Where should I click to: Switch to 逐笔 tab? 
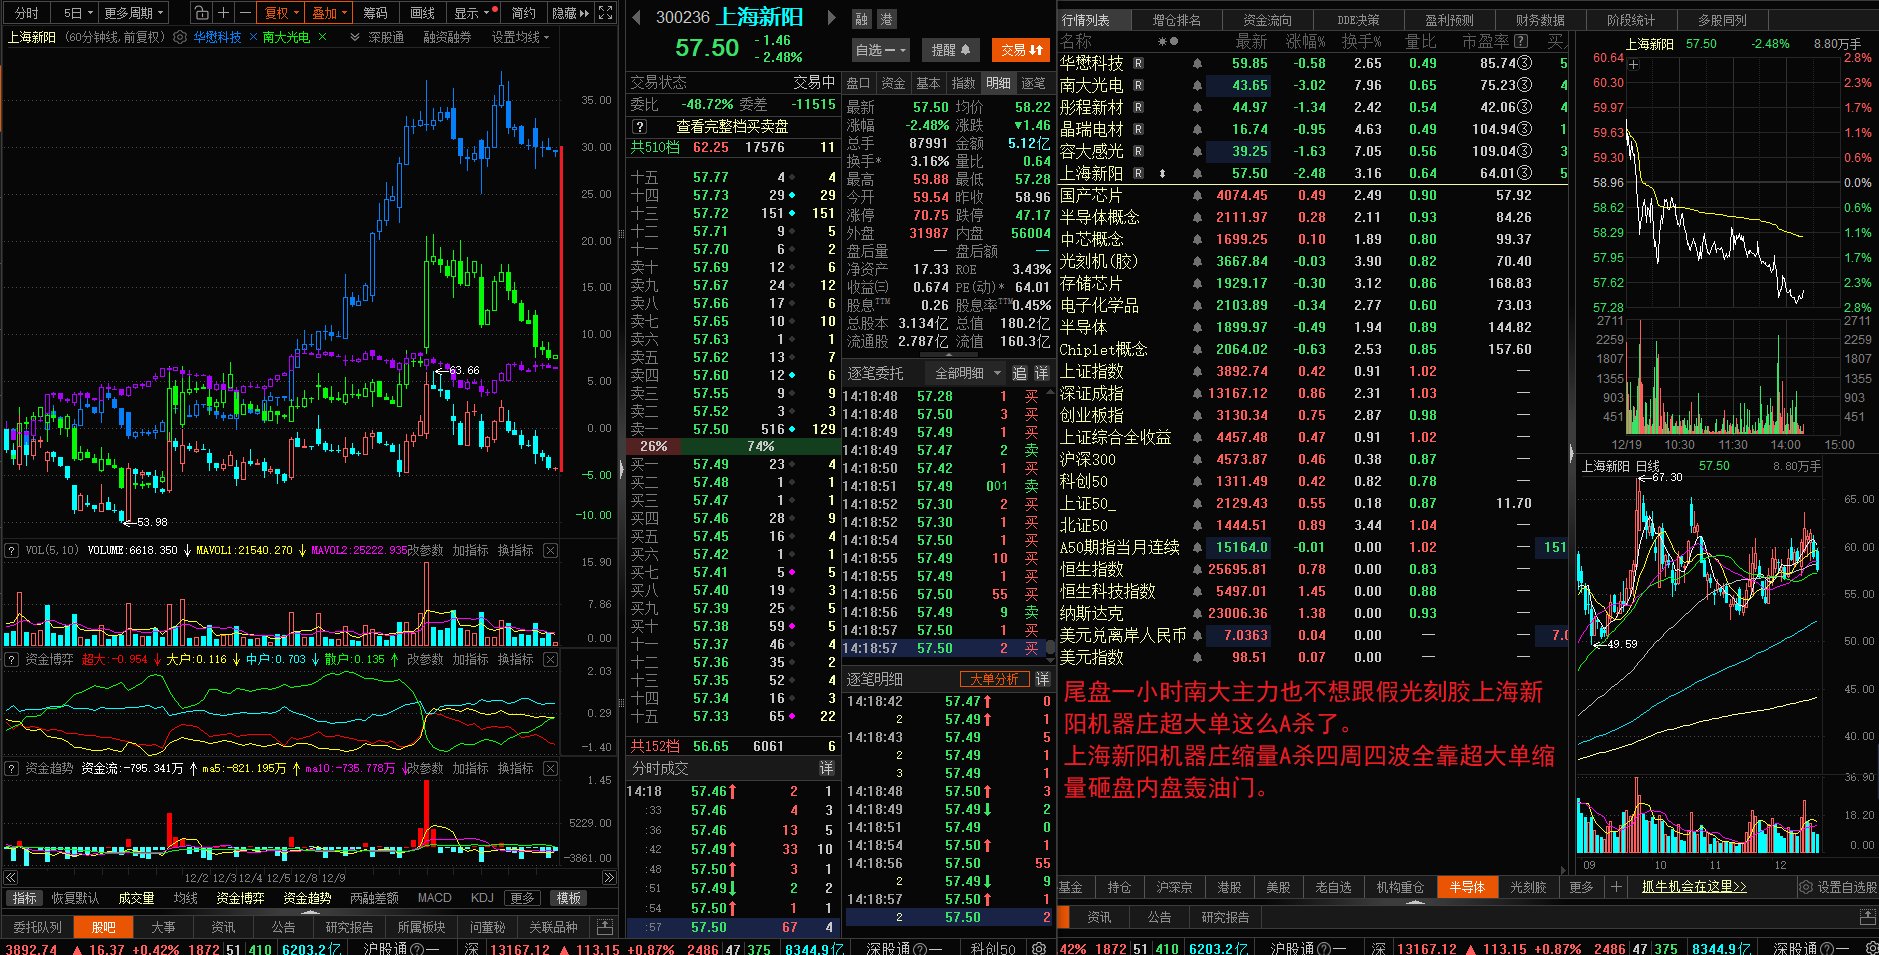(x=1033, y=83)
